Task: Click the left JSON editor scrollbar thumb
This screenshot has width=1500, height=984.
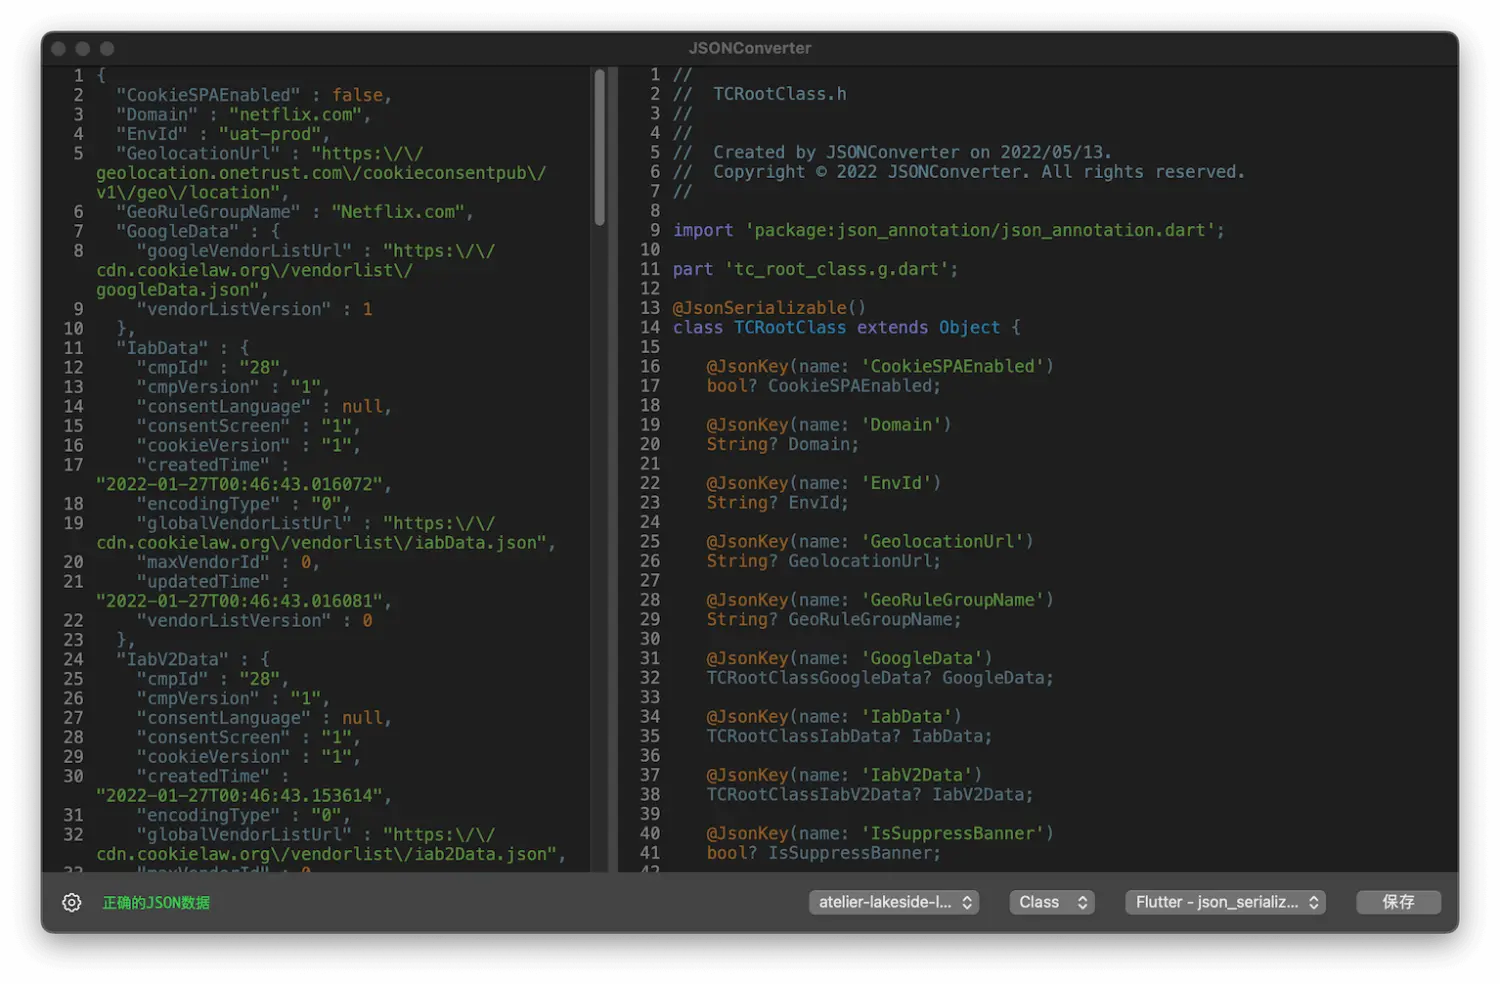Action: pos(600,148)
